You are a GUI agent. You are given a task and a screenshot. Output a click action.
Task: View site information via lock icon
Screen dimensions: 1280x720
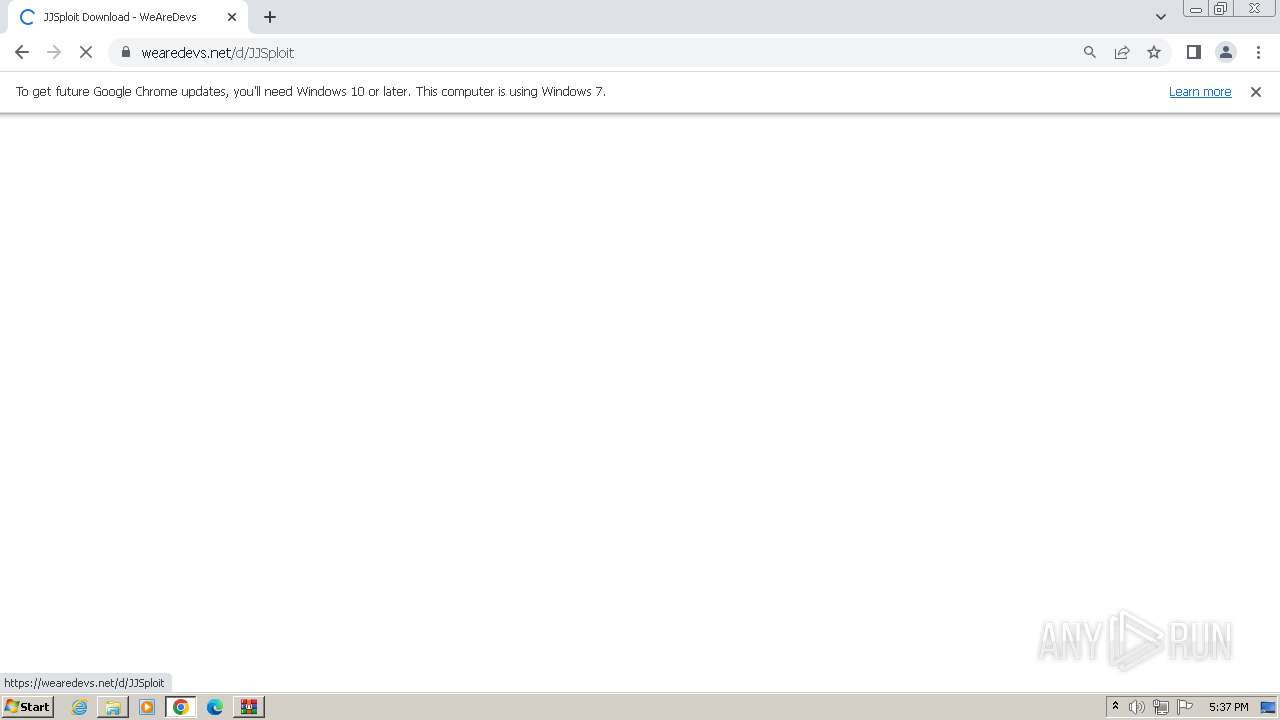126,52
